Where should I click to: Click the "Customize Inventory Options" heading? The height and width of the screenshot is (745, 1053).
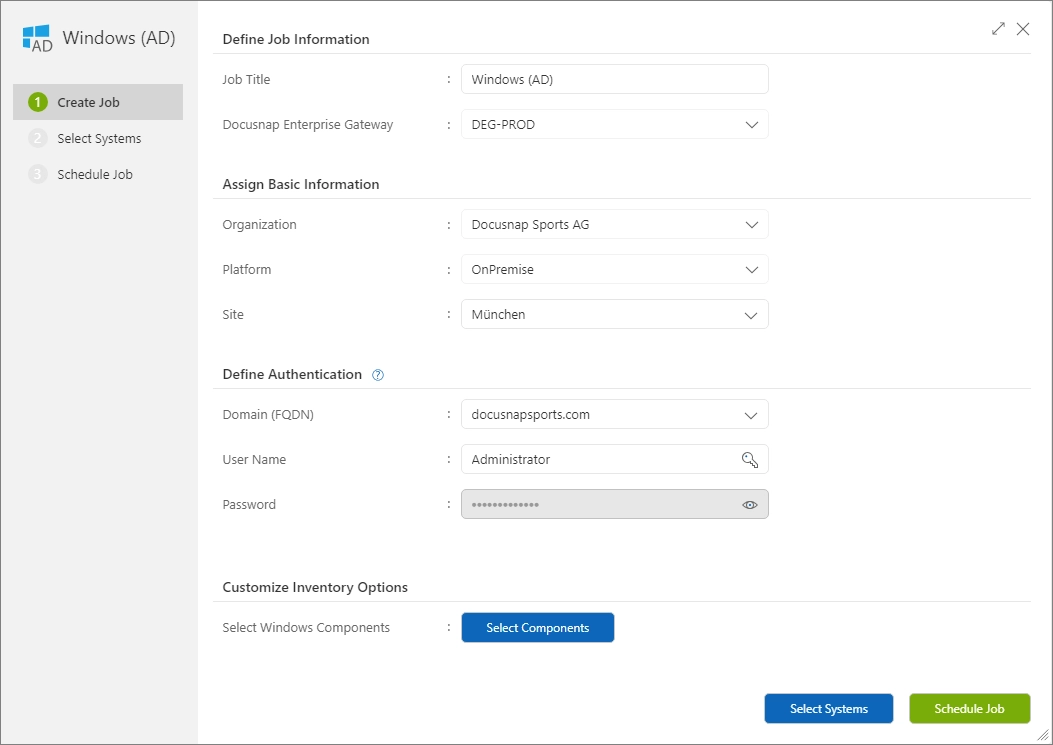pos(315,587)
